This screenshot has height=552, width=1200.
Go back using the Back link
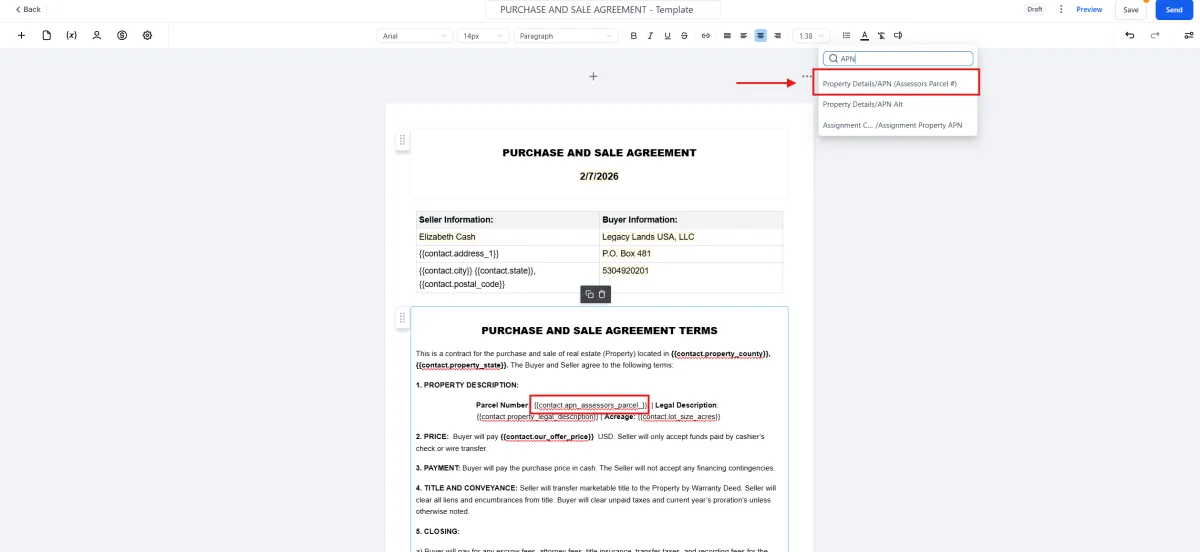pos(28,9)
